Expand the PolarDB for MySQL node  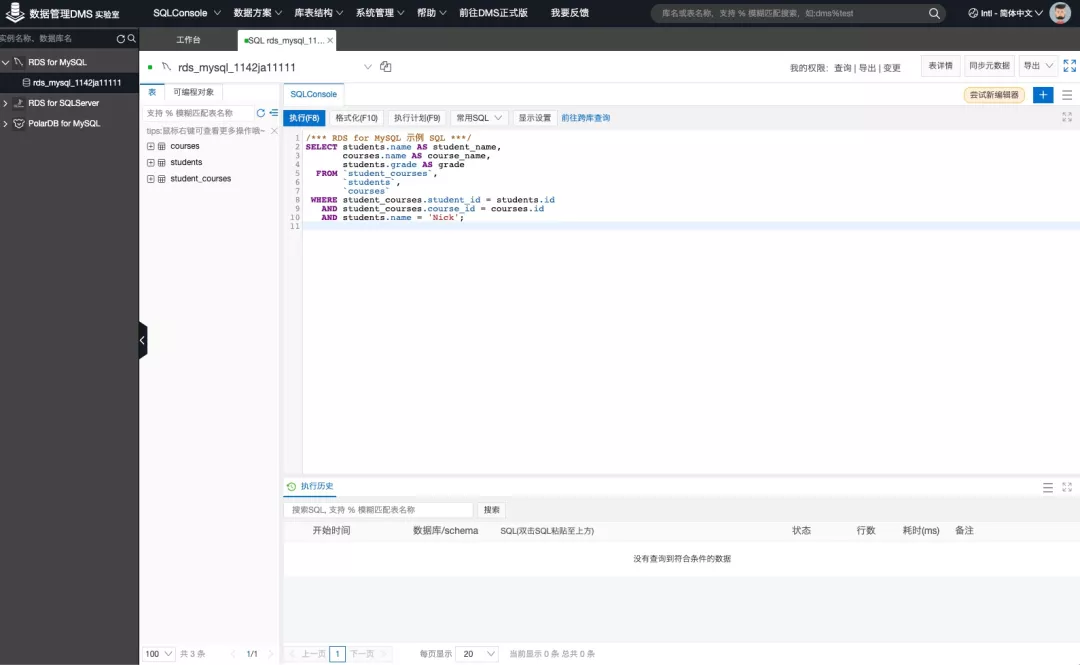pyautogui.click(x=6, y=124)
